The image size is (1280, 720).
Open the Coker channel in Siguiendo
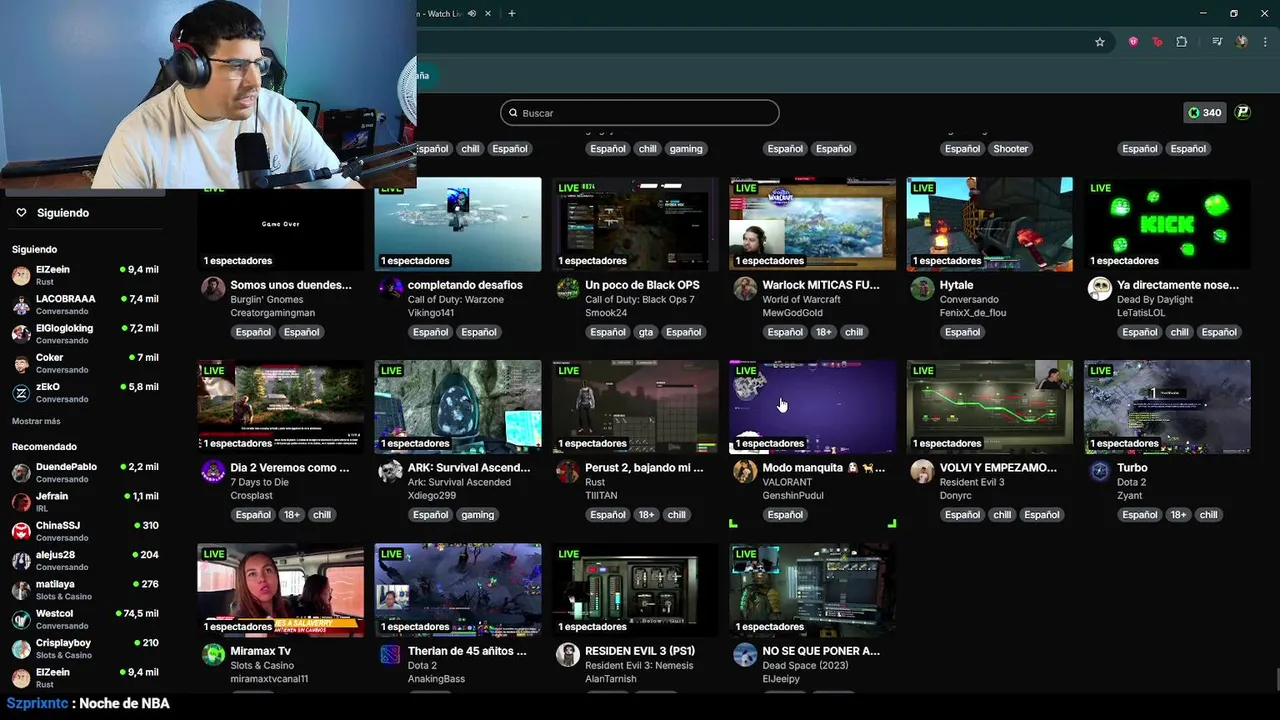click(85, 364)
